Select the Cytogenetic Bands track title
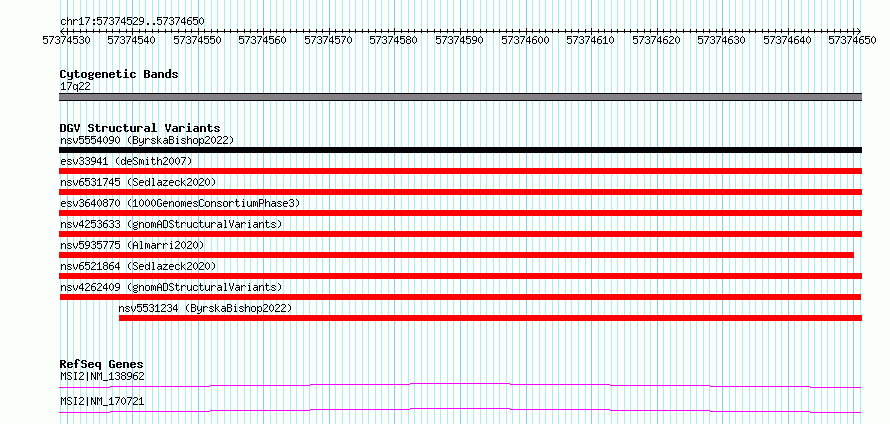This screenshot has height=424, width=890. tap(119, 74)
